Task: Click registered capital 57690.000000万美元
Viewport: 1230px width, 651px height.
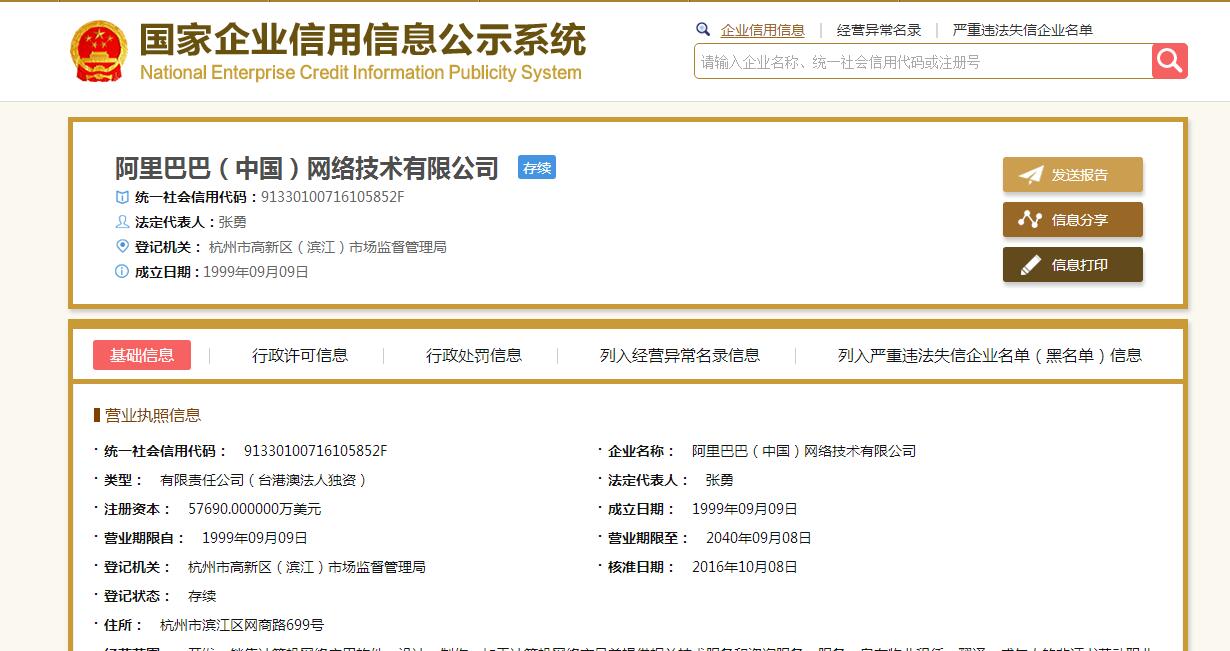Action: point(255,509)
